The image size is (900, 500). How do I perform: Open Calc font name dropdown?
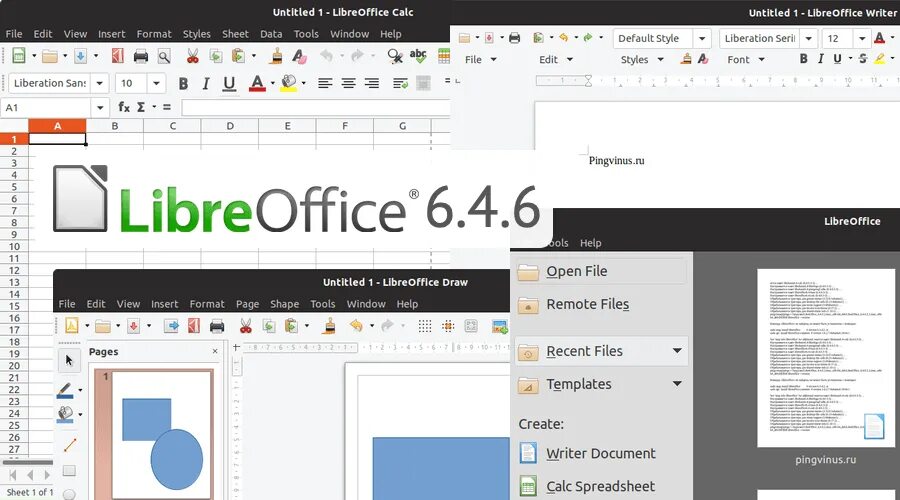[x=100, y=83]
